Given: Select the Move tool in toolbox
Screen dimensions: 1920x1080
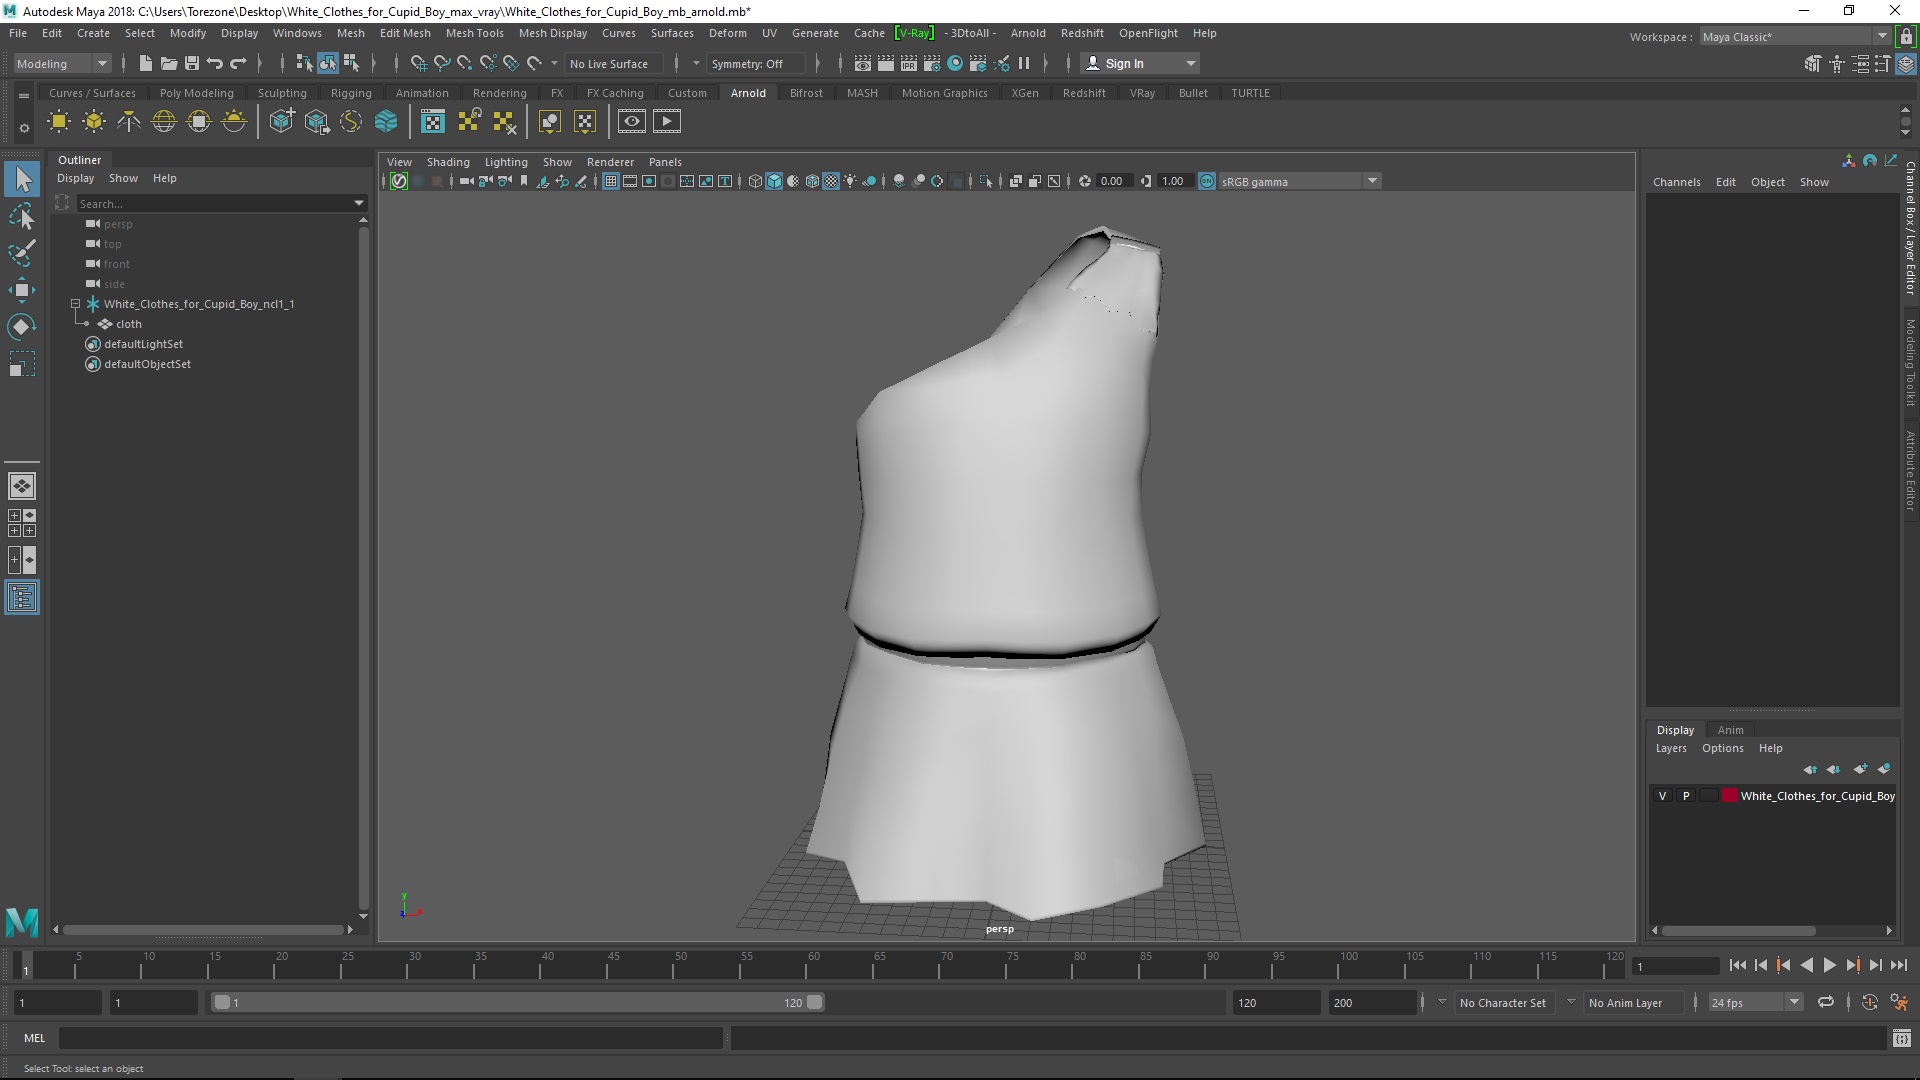Looking at the screenshot, I should click(x=22, y=290).
